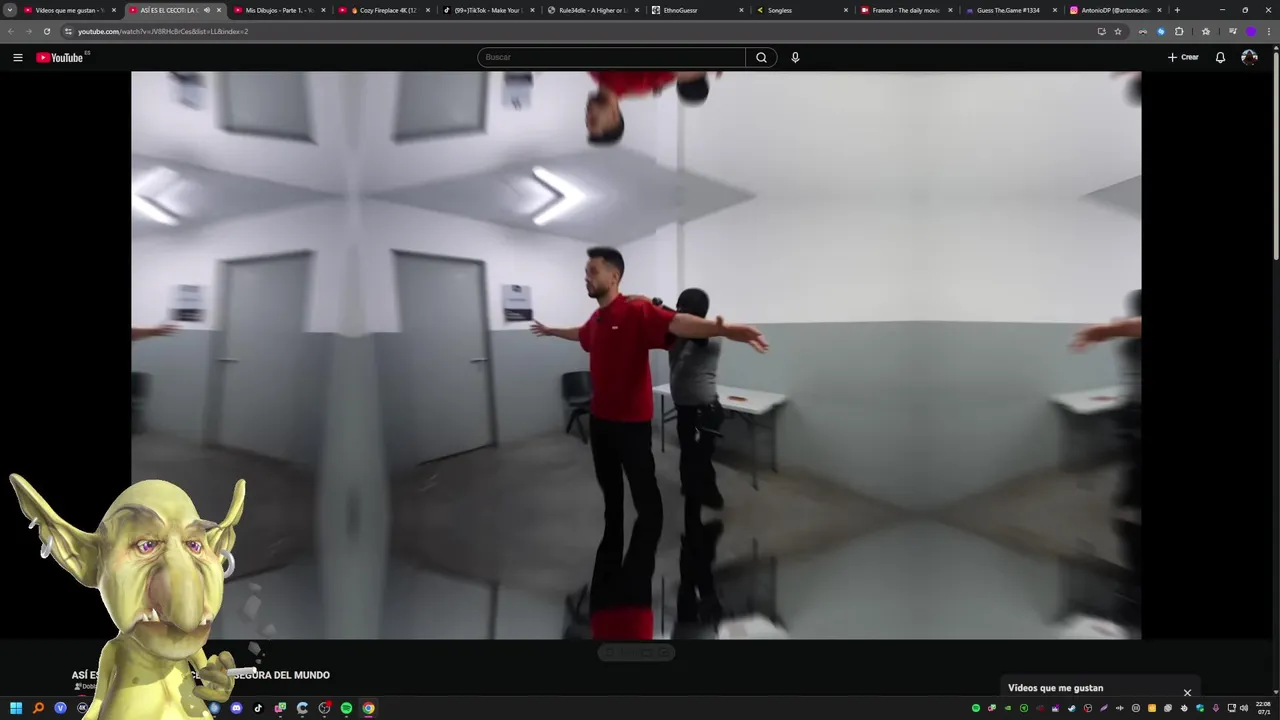Open the YouTube hamburger guide menu
The width and height of the screenshot is (1280, 720).
pos(17,57)
